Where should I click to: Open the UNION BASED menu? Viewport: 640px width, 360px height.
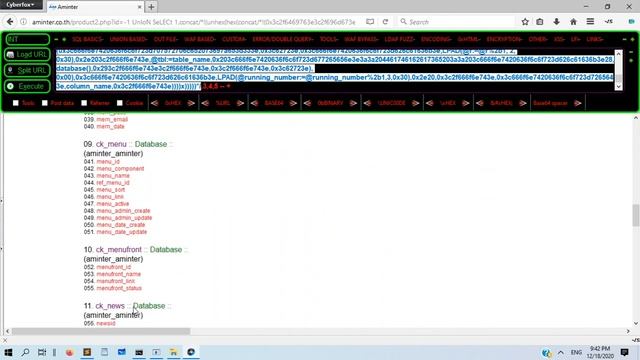click(129, 39)
